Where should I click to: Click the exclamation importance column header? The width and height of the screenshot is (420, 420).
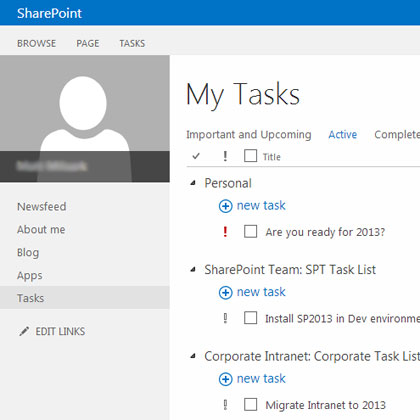pyautogui.click(x=225, y=156)
